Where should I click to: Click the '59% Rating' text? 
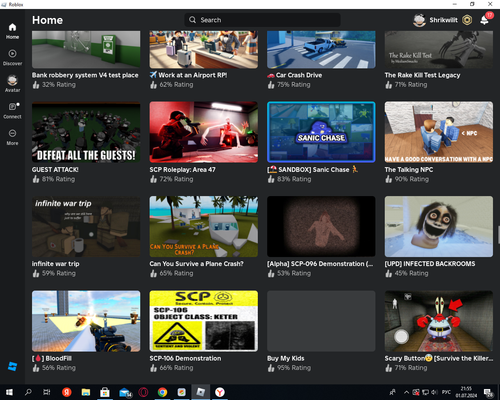pyautogui.click(x=59, y=273)
